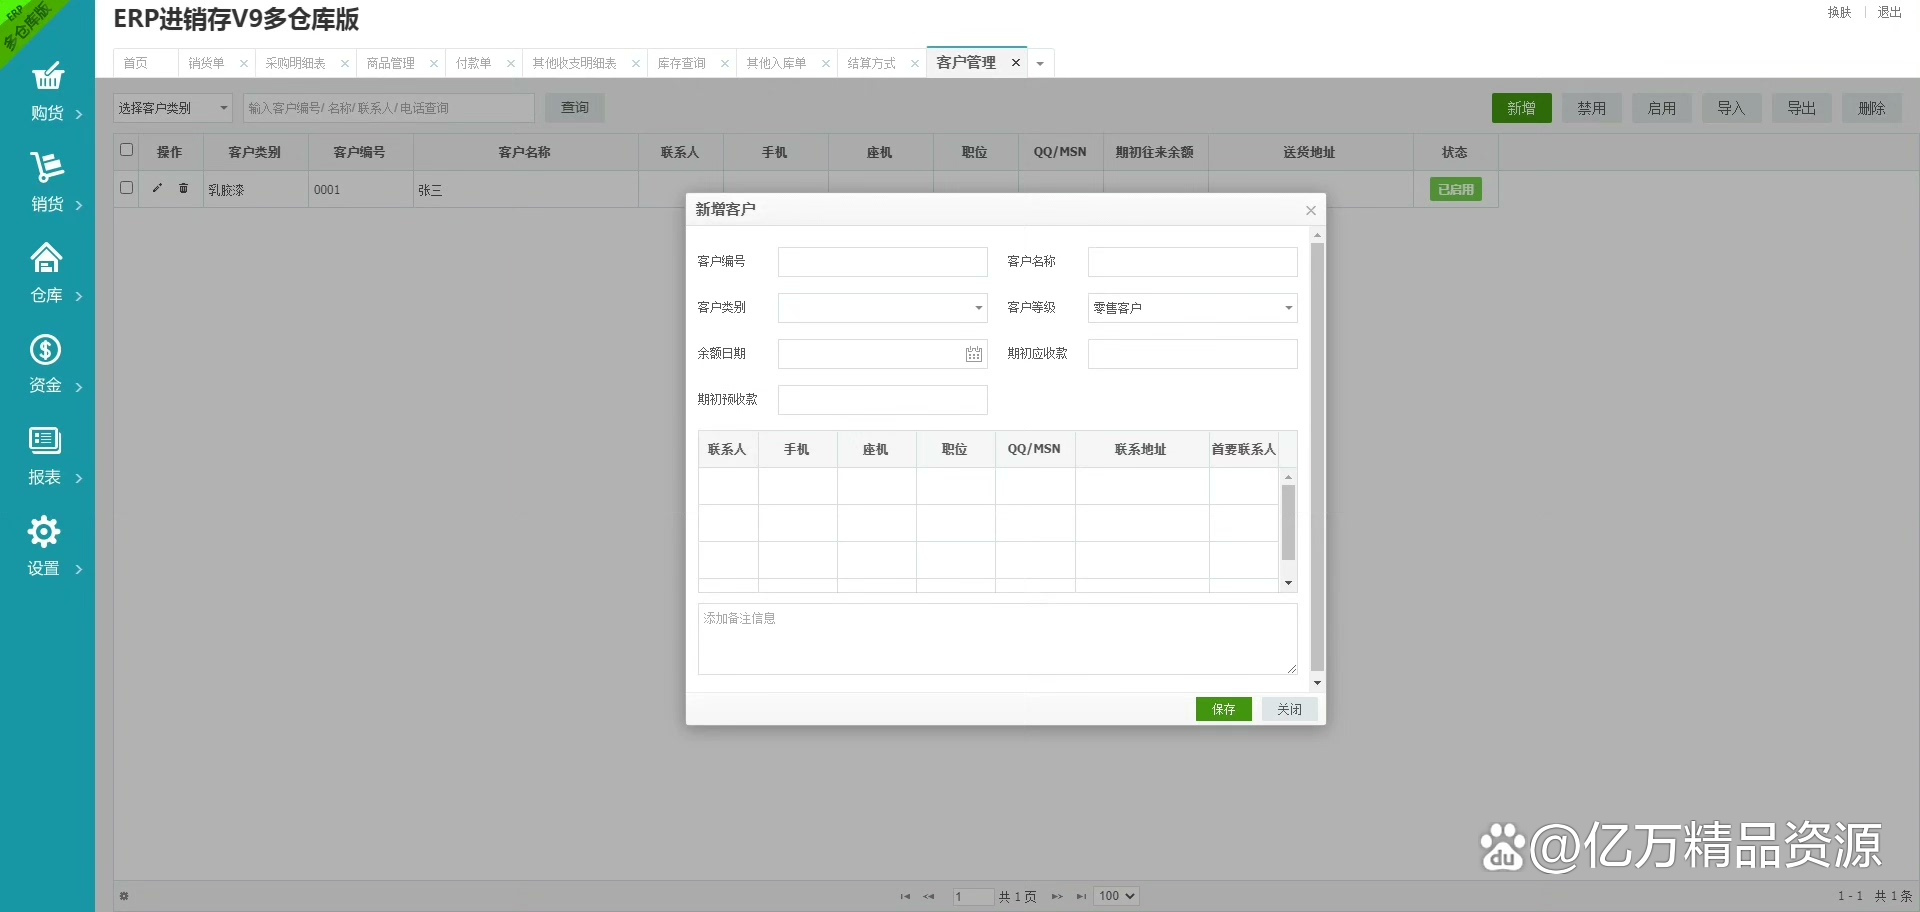1920x912 pixels.
Task: Open the tab list overflow dropdown arrow
Action: tap(1040, 63)
